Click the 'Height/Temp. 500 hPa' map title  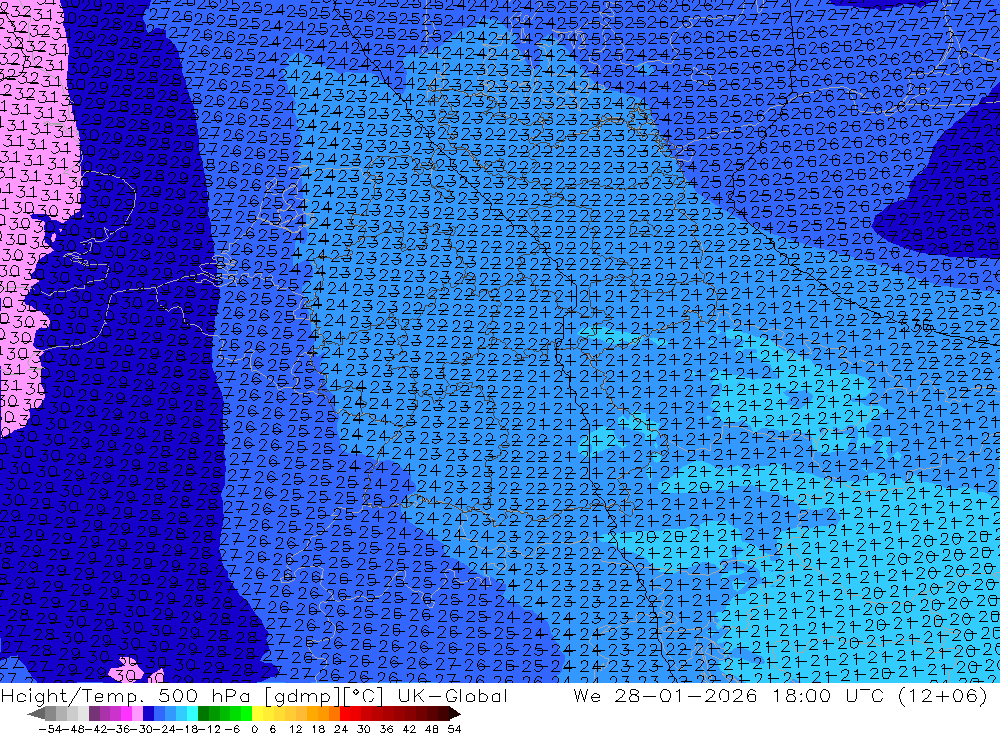[x=127, y=695]
